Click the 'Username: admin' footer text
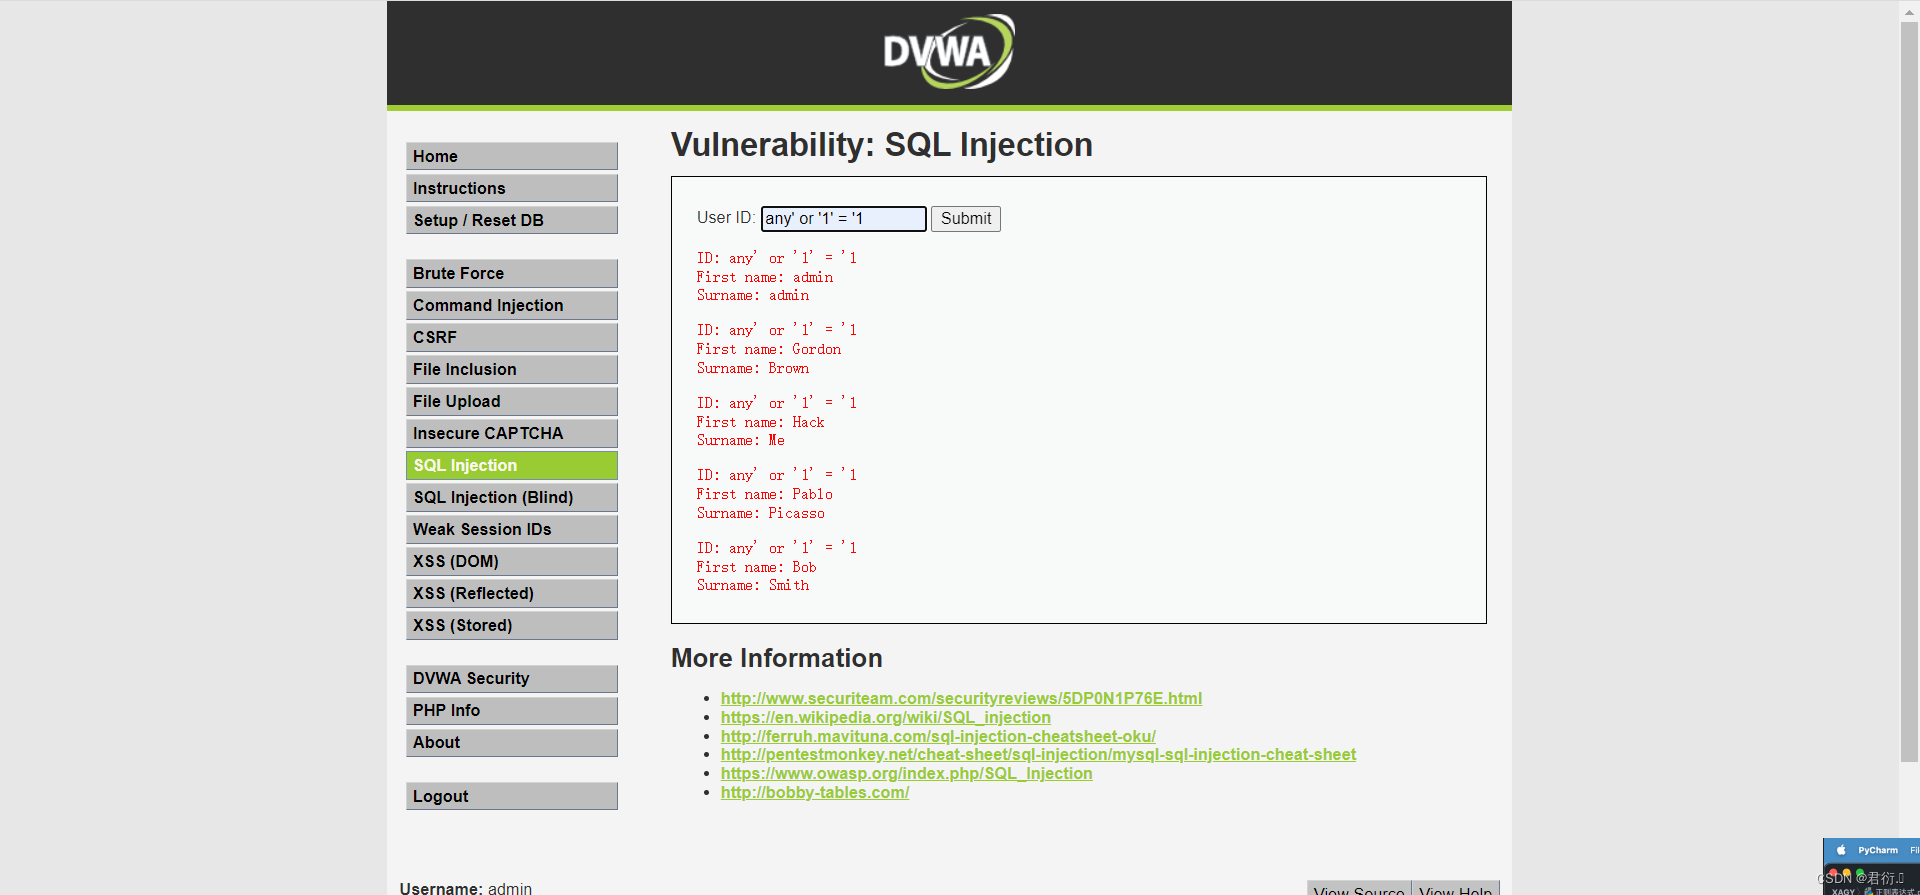1920x895 pixels. (x=466, y=888)
